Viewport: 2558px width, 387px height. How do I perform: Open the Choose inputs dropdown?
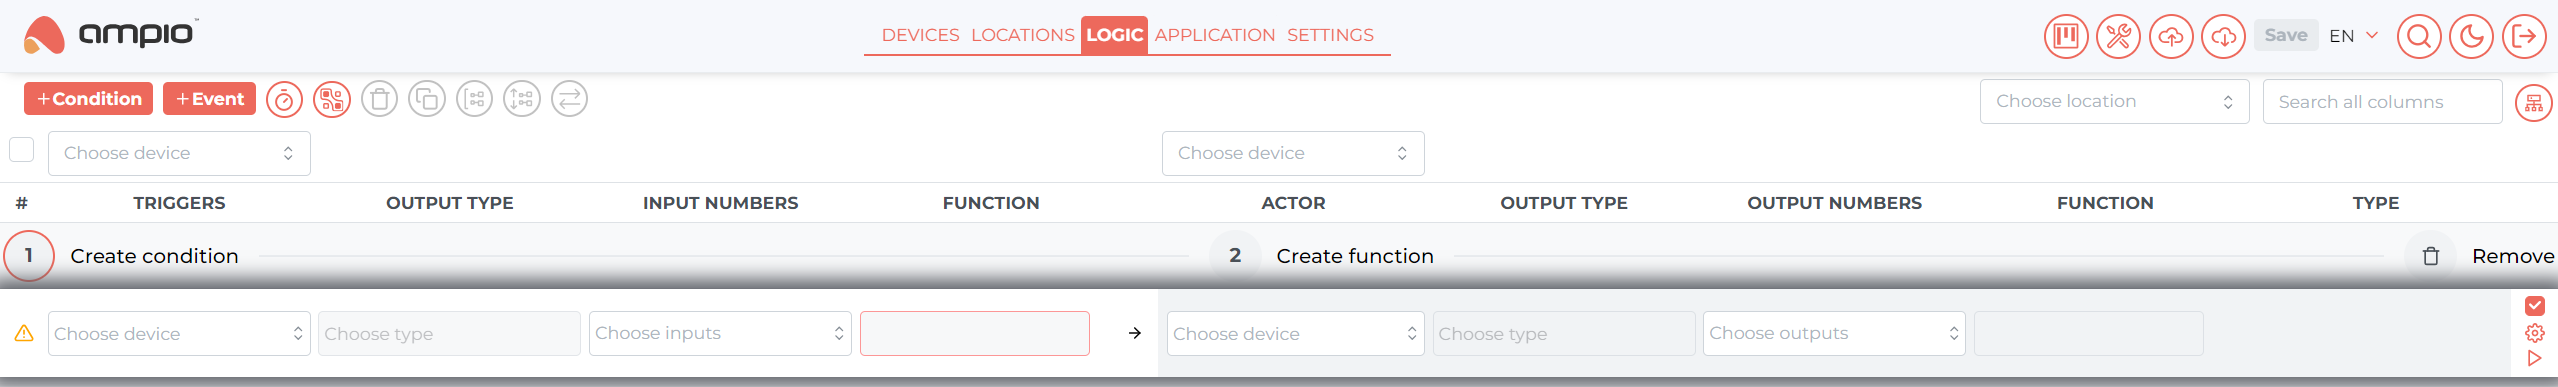[720, 333]
